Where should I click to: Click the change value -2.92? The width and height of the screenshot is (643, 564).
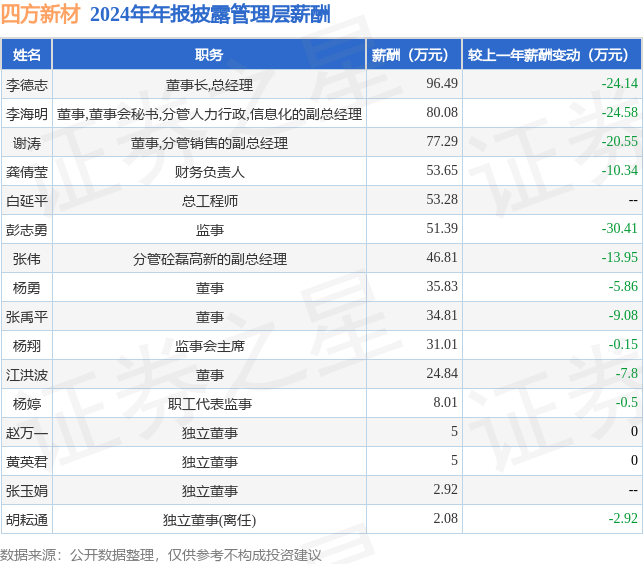point(623,518)
